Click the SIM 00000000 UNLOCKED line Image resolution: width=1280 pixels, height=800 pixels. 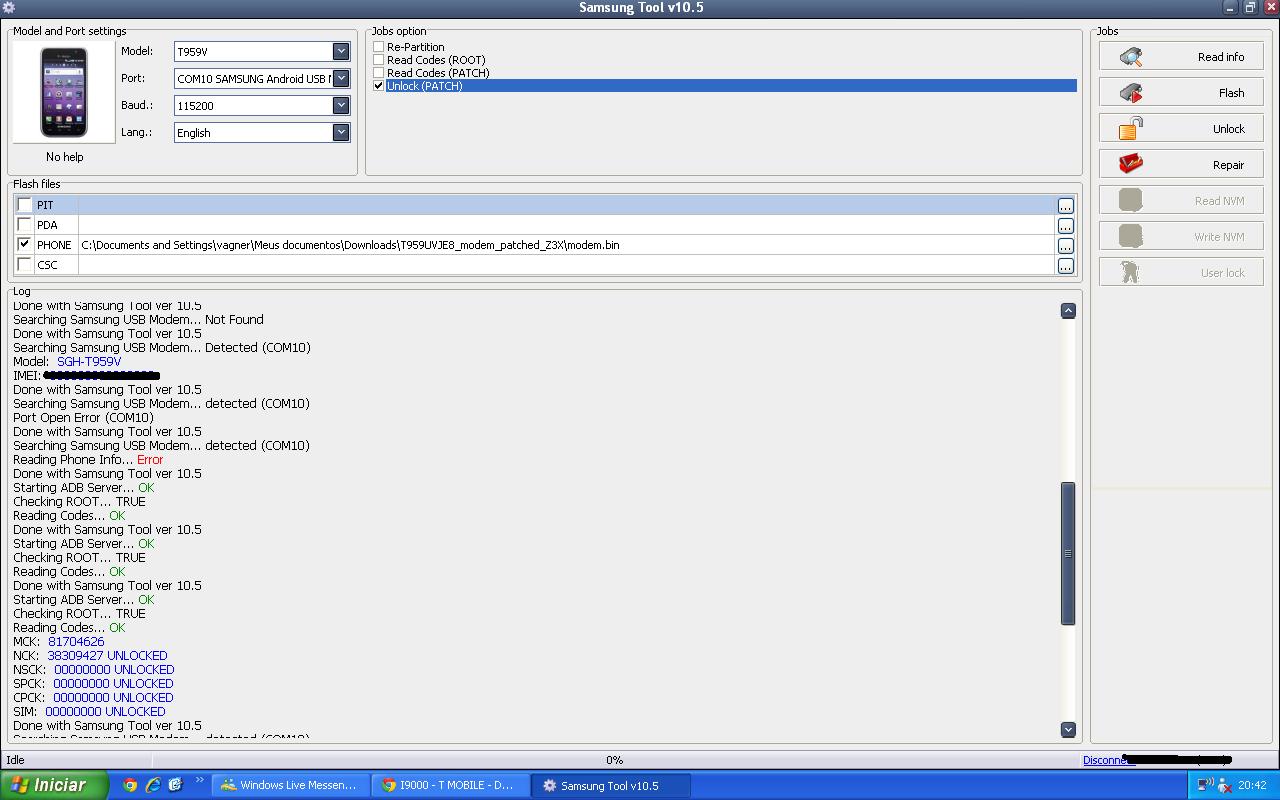[x=89, y=712]
